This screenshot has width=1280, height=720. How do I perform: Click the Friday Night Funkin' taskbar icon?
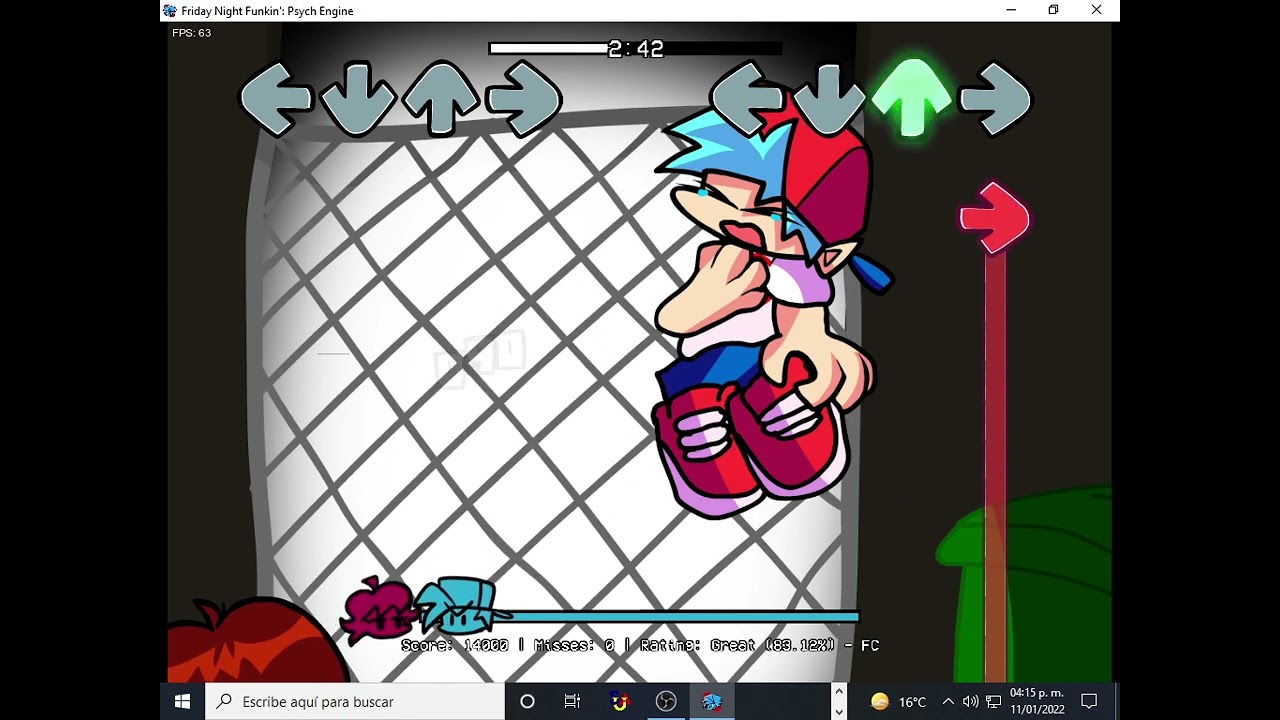point(712,701)
